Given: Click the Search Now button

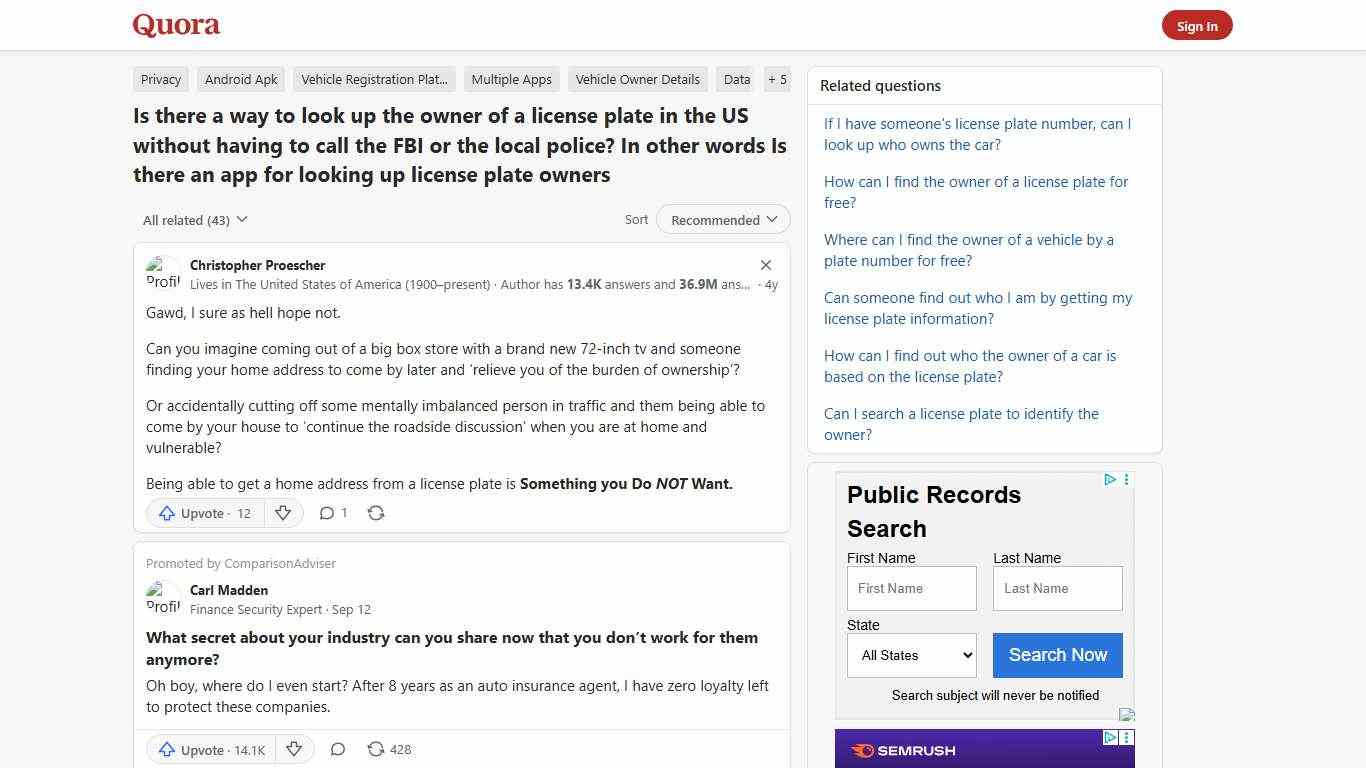Looking at the screenshot, I should pyautogui.click(x=1057, y=655).
